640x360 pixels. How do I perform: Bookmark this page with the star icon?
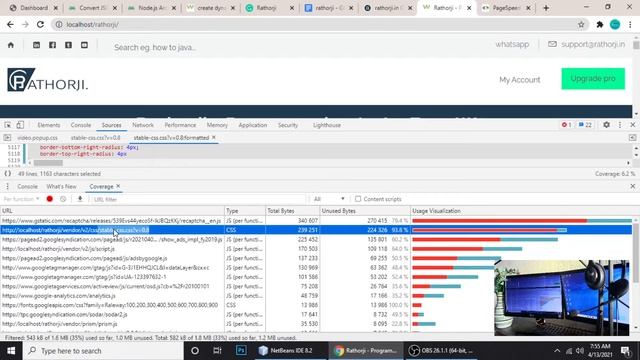point(581,24)
